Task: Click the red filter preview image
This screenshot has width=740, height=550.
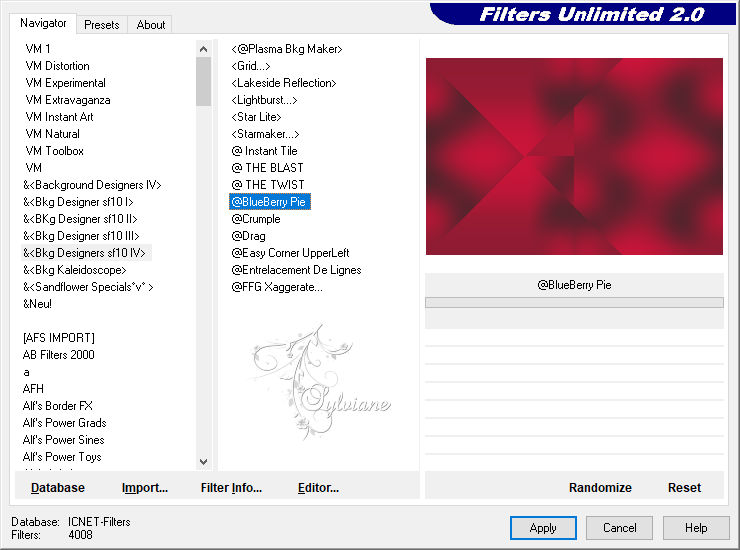Action: pyautogui.click(x=574, y=156)
